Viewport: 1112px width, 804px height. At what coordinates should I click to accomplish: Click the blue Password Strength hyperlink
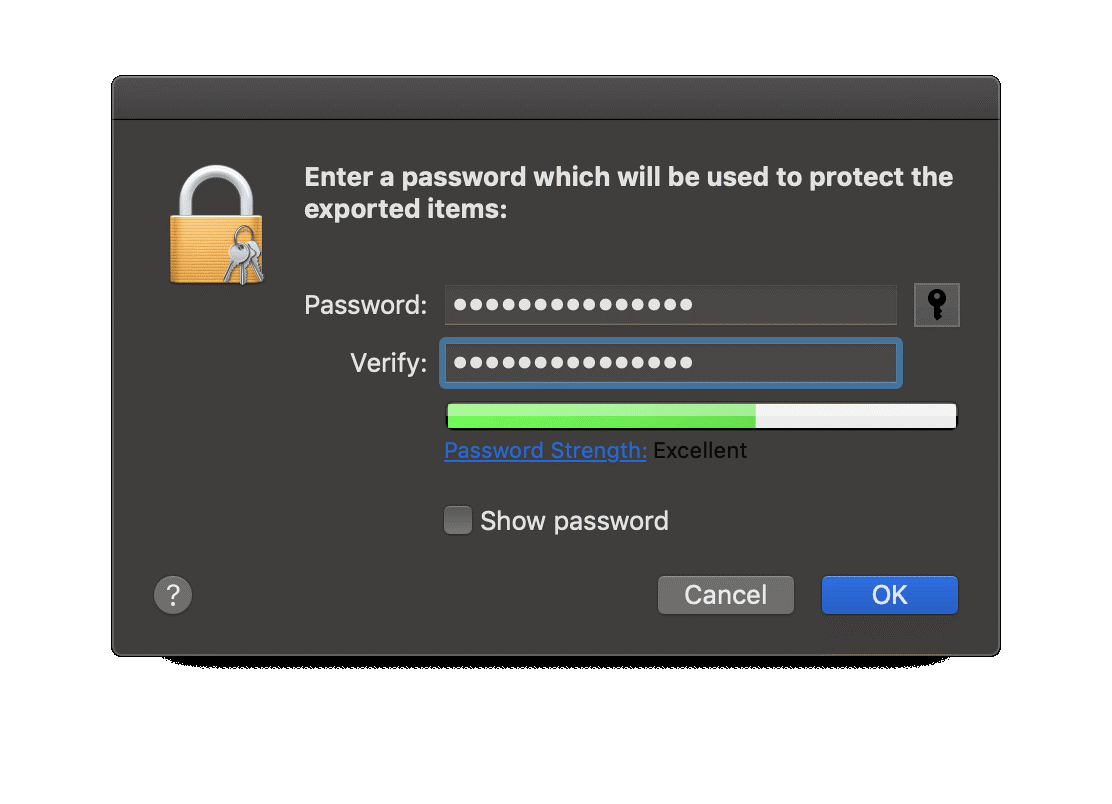[x=545, y=450]
